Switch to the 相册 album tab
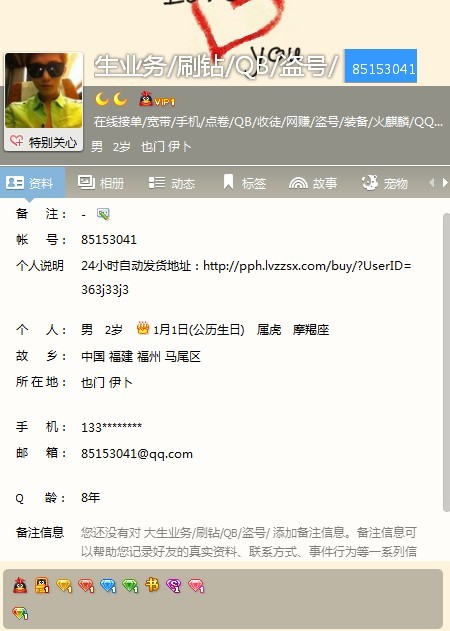 101,183
